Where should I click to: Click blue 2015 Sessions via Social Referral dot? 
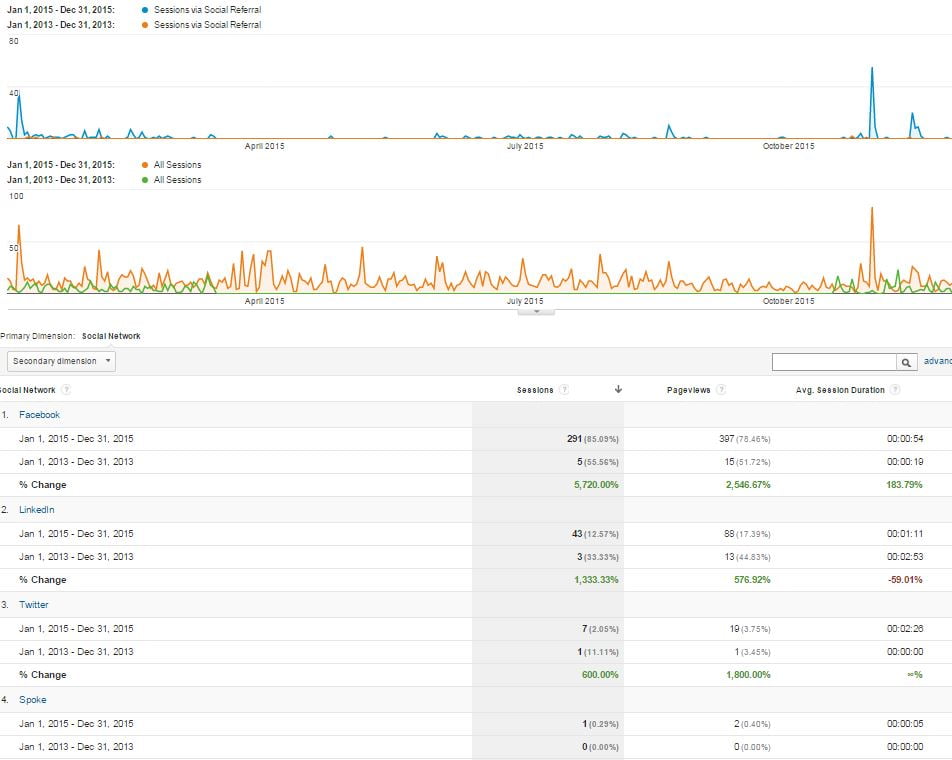145,9
